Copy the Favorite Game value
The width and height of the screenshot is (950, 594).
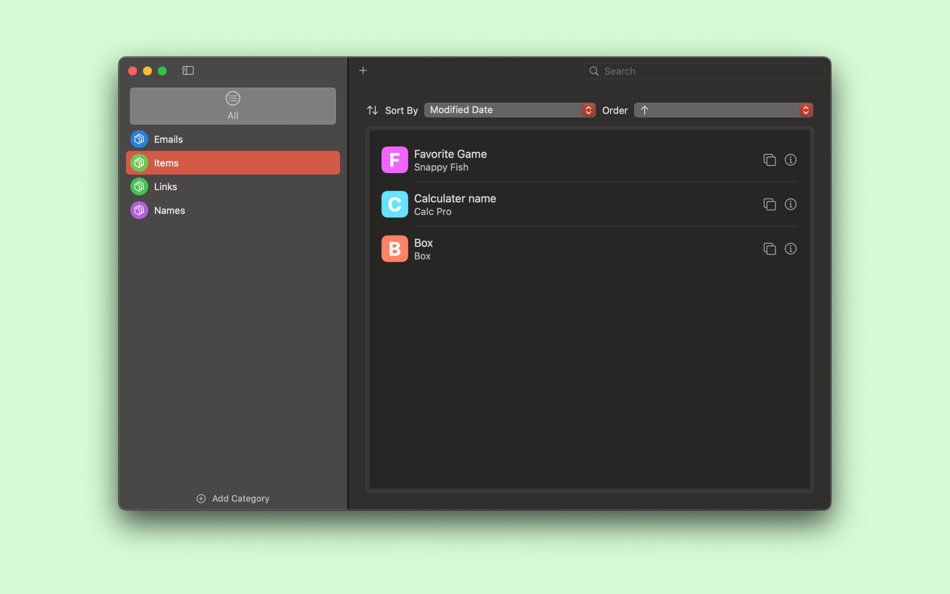click(x=769, y=160)
